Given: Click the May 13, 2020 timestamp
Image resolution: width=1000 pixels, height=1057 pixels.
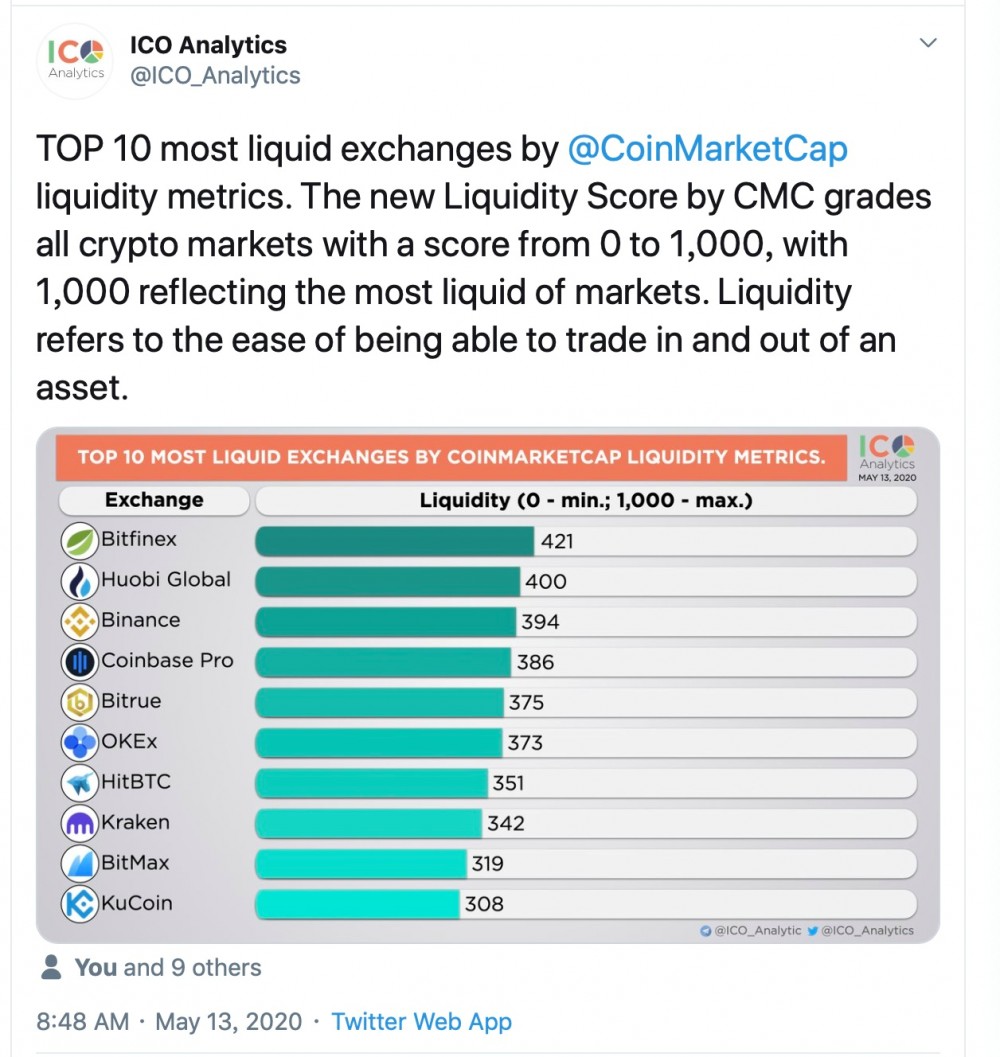Looking at the screenshot, I should (x=230, y=1022).
